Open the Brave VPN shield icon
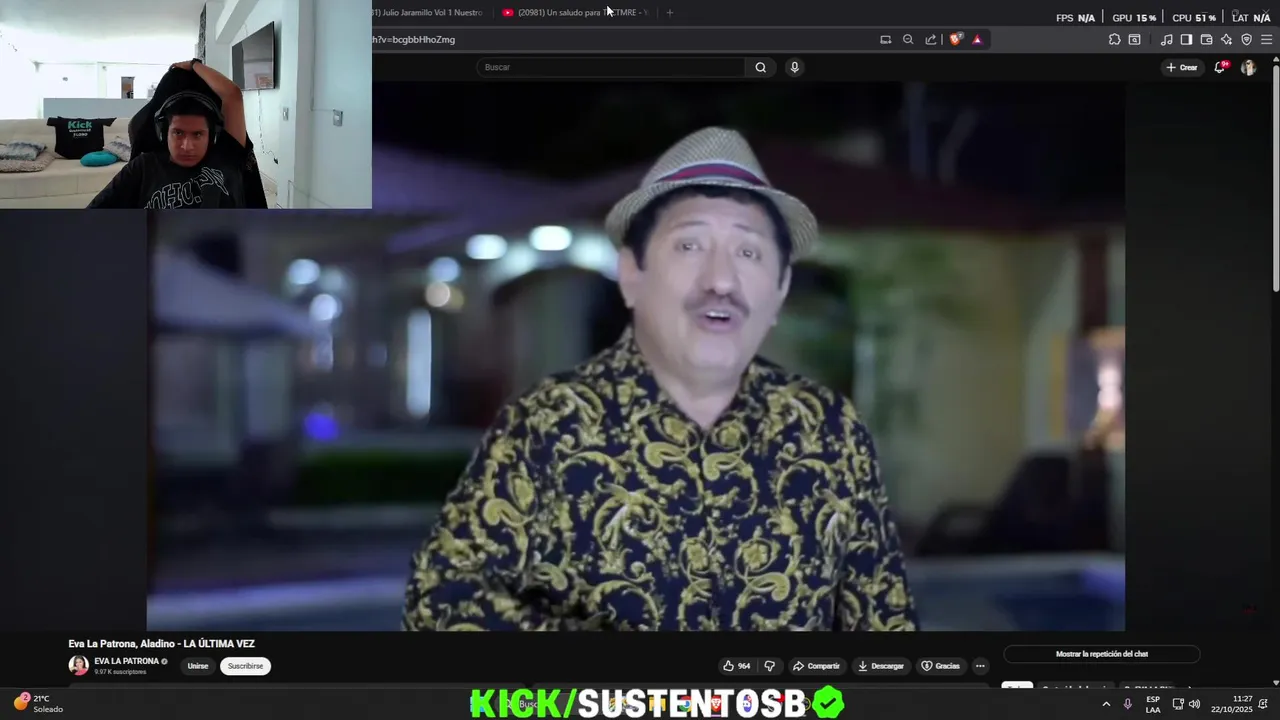 coord(1246,40)
